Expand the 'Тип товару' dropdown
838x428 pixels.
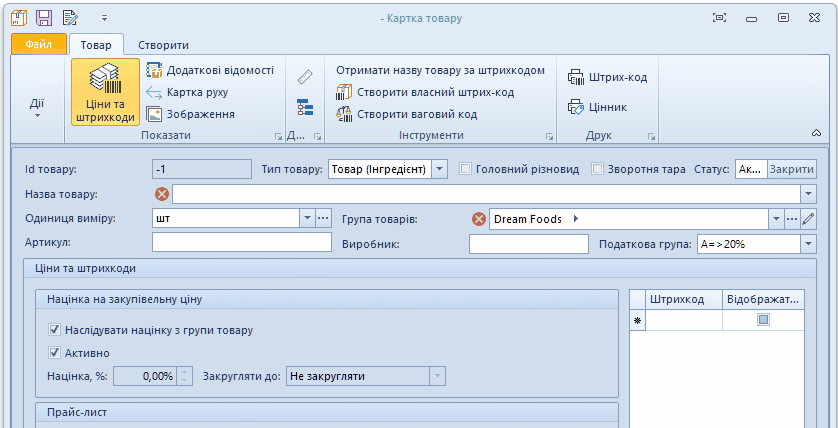point(440,169)
